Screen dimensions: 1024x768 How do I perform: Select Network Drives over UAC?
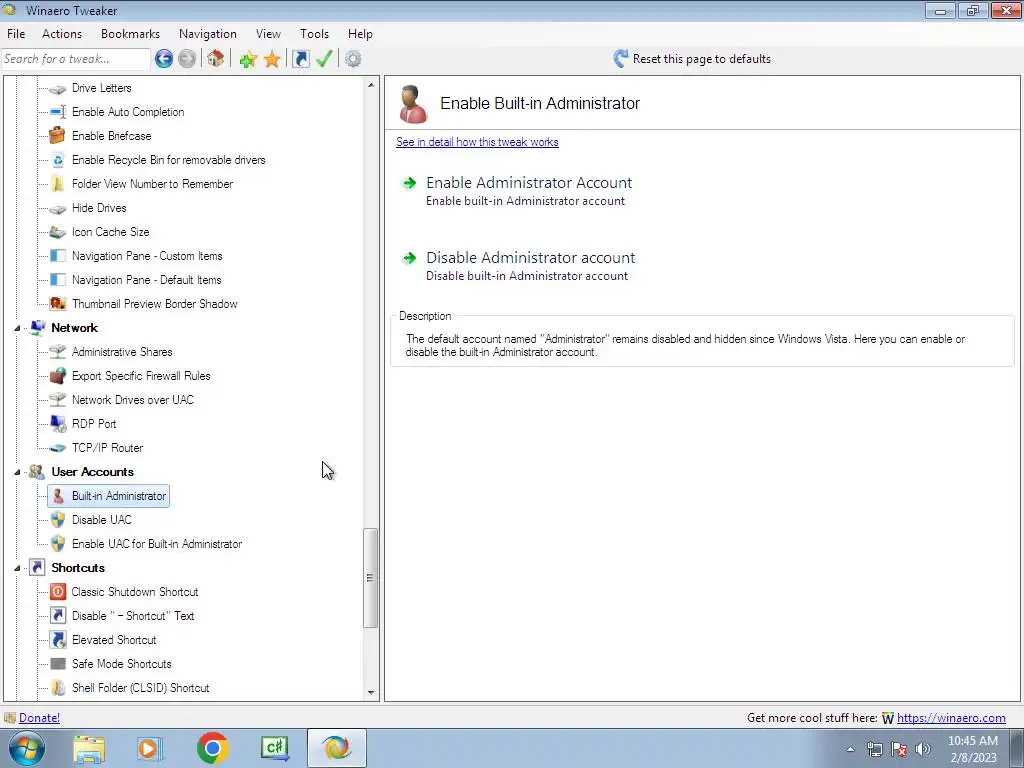tap(133, 400)
